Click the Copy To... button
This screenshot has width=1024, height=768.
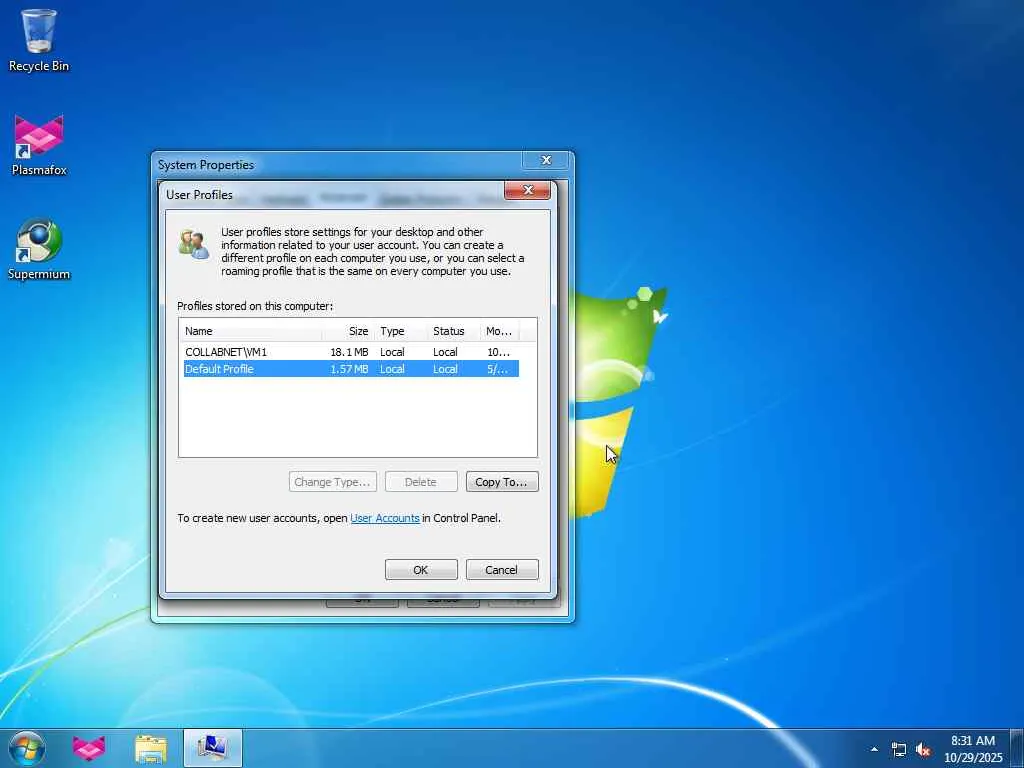(x=502, y=482)
